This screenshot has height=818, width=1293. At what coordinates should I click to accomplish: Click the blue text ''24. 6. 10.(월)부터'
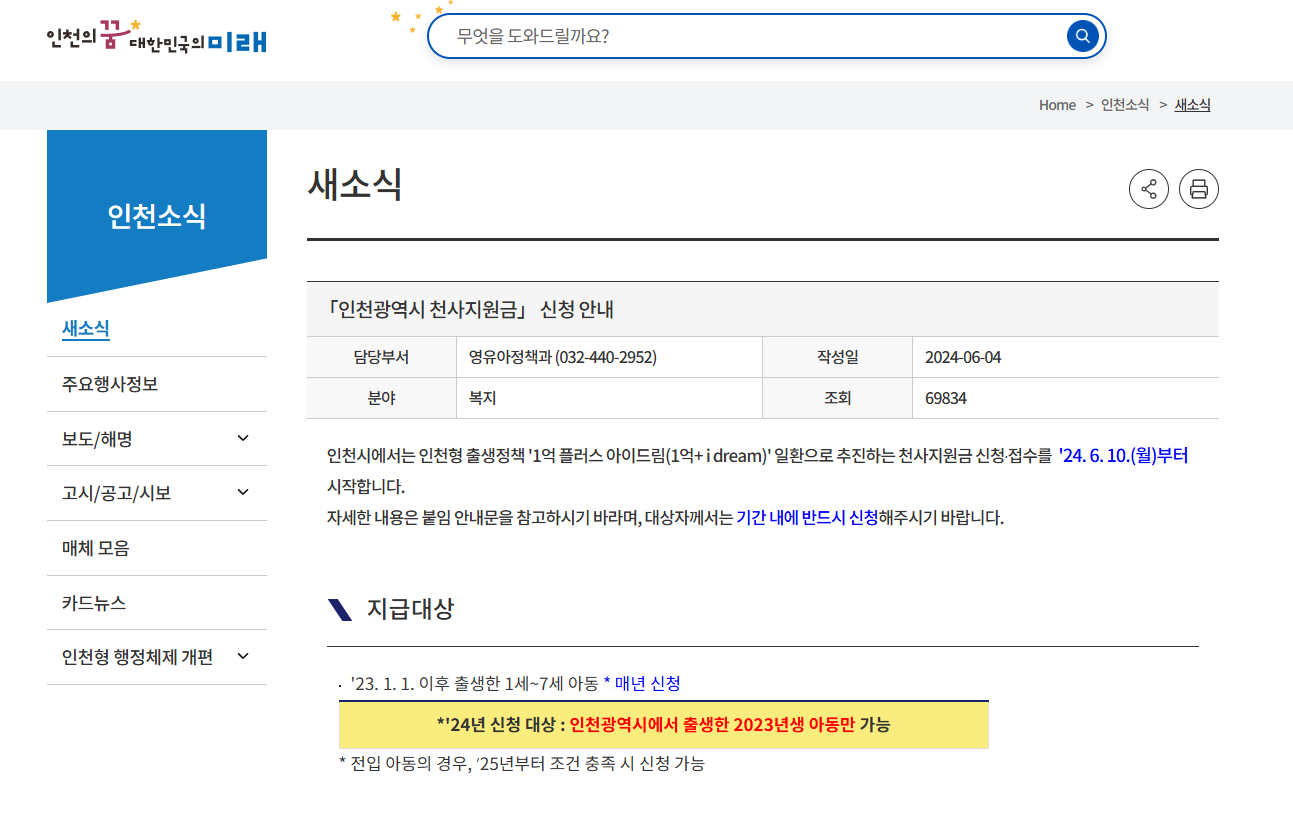click(1123, 456)
